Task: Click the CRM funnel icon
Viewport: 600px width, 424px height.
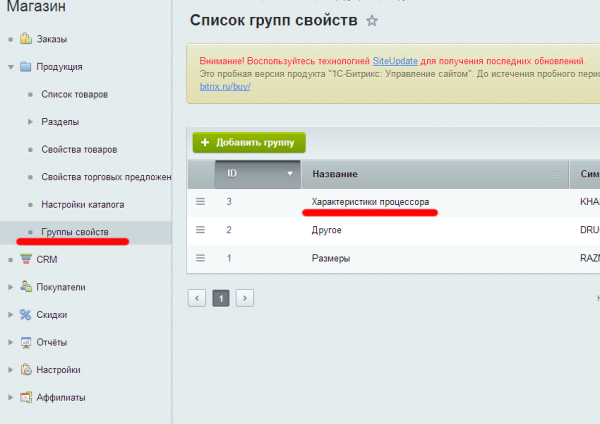Action: 25,259
